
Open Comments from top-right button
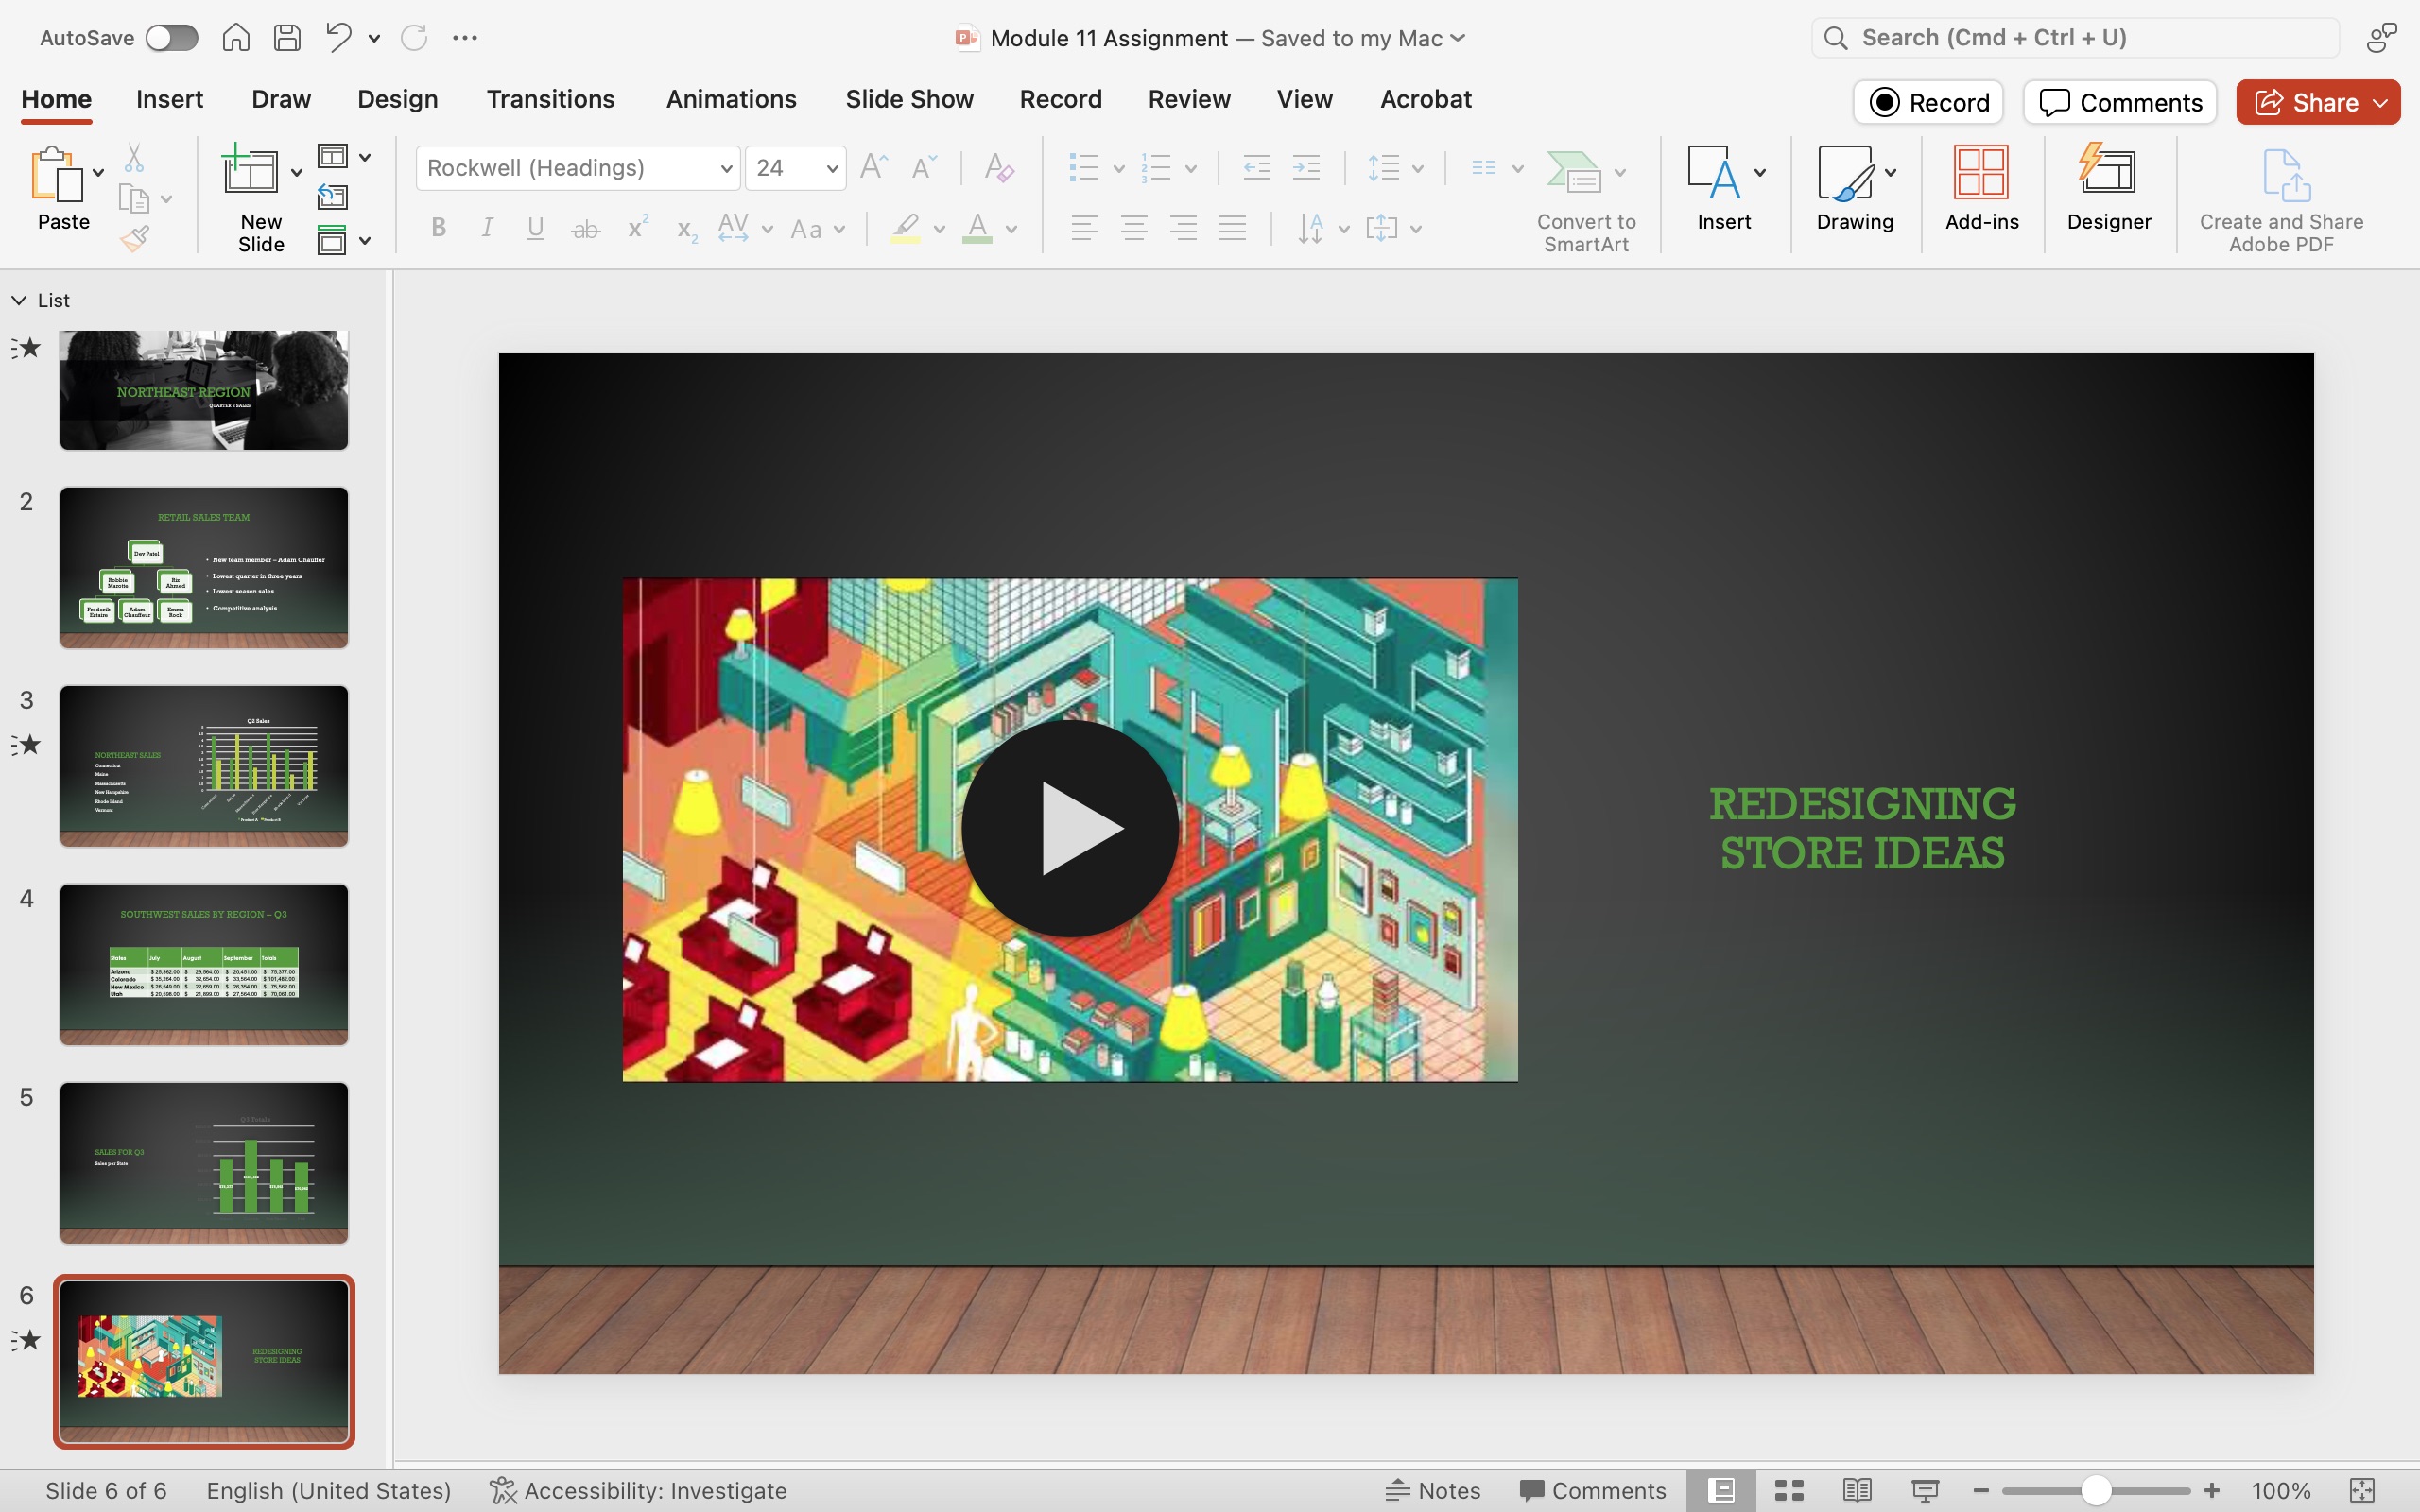(x=2120, y=102)
